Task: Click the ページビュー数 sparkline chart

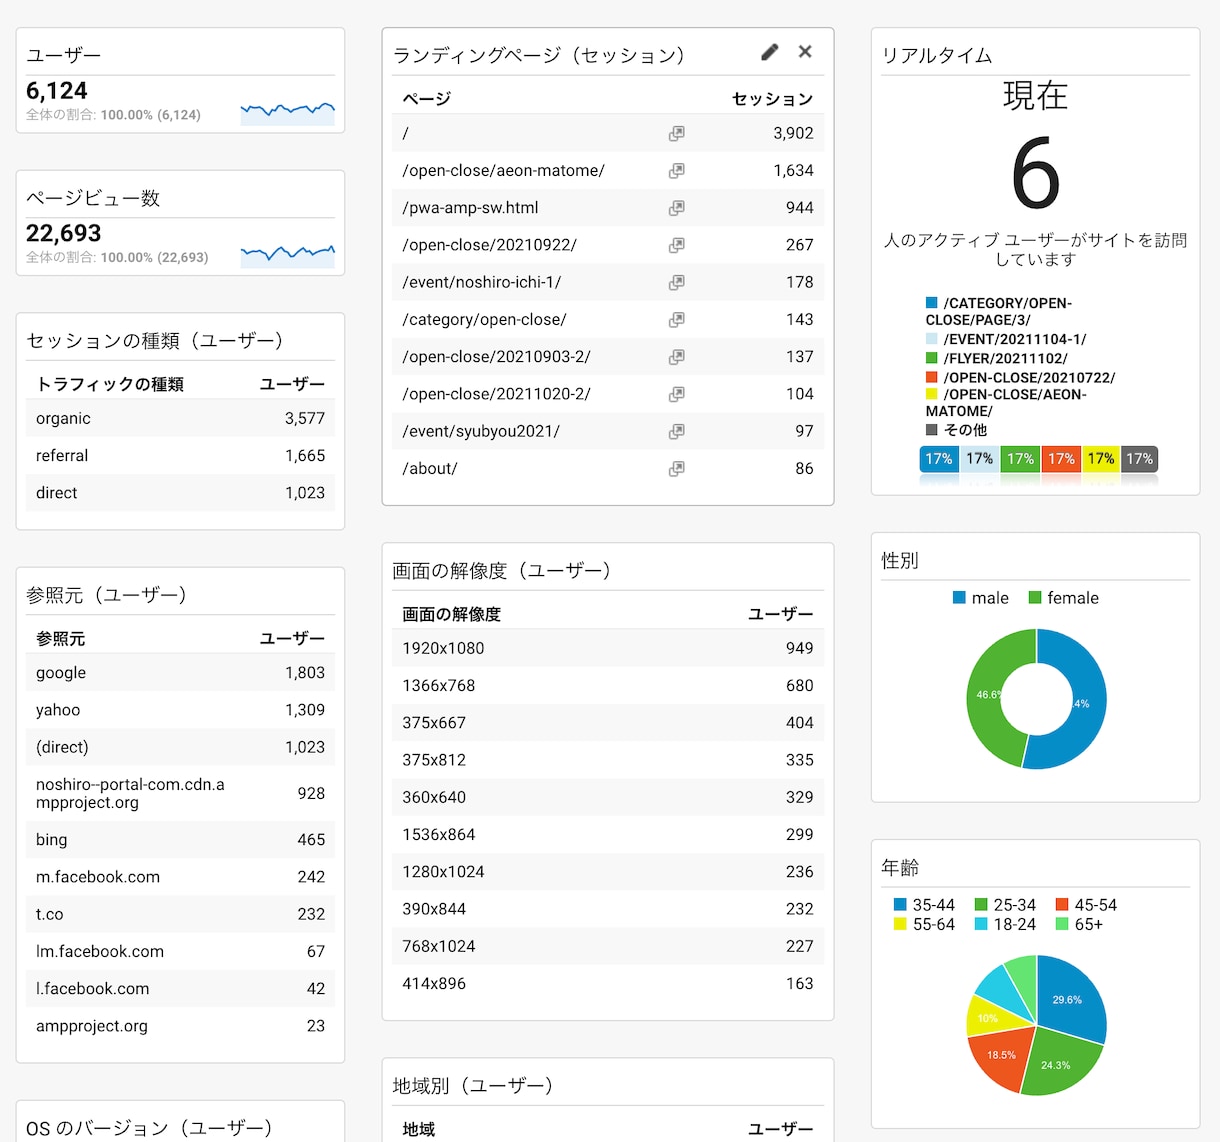Action: click(288, 254)
